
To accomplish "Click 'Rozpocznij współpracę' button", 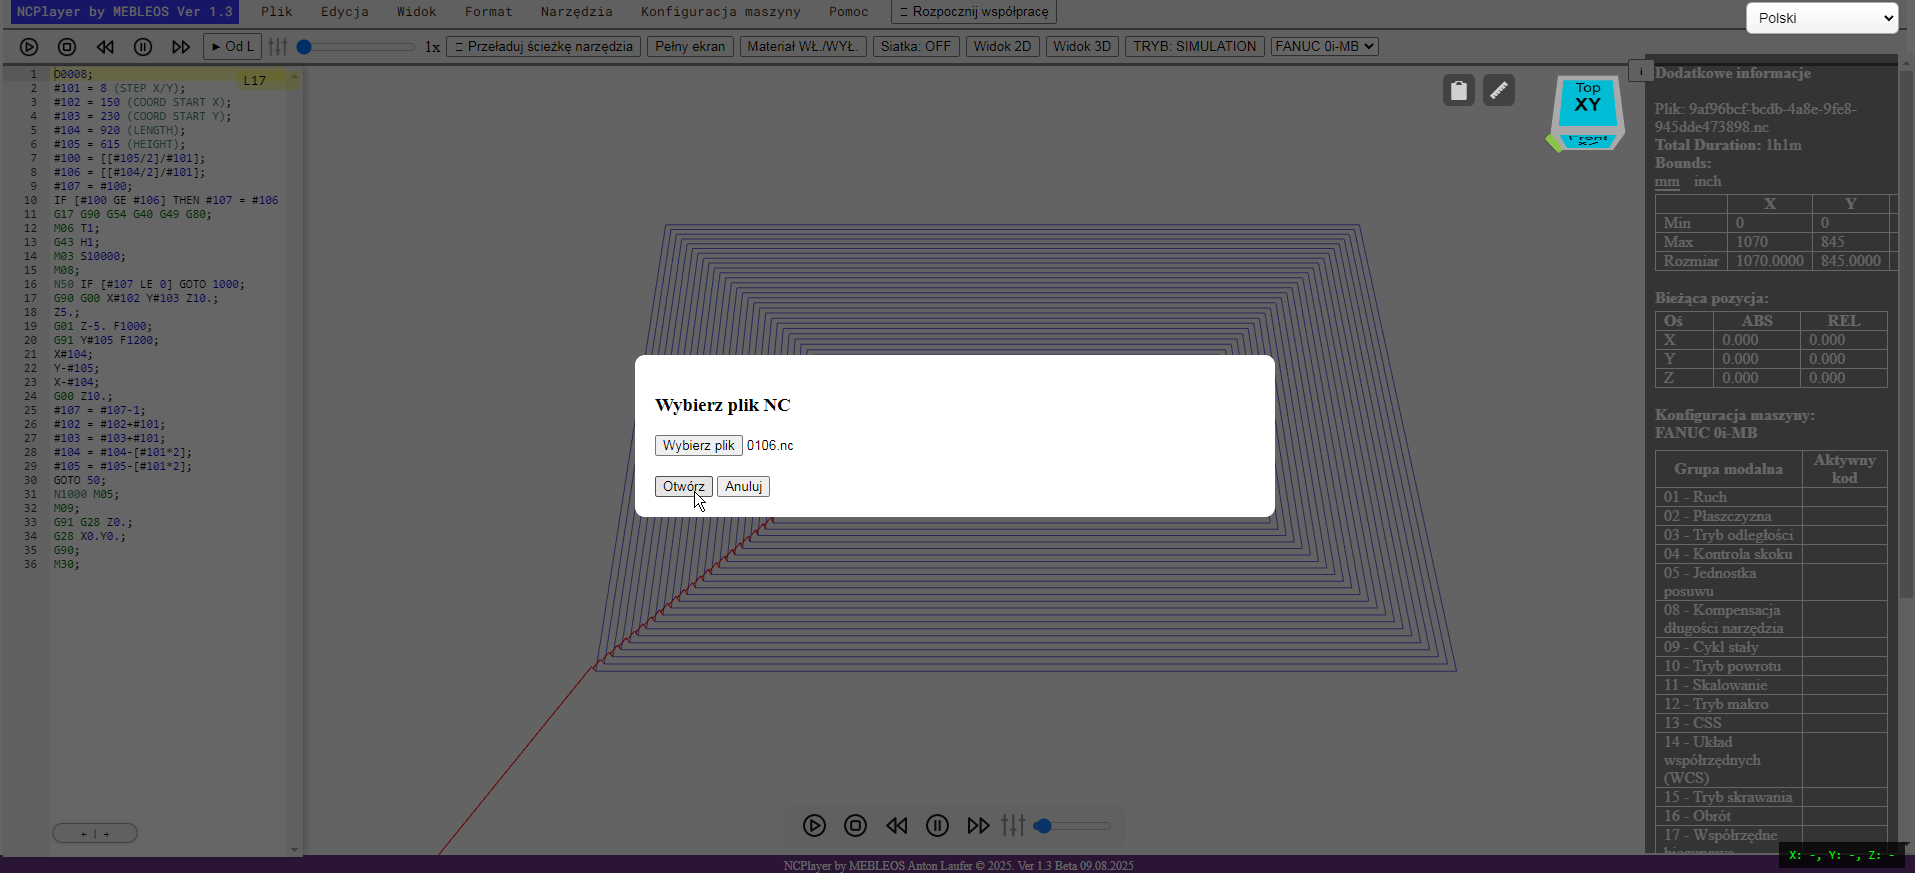I will (x=974, y=12).
